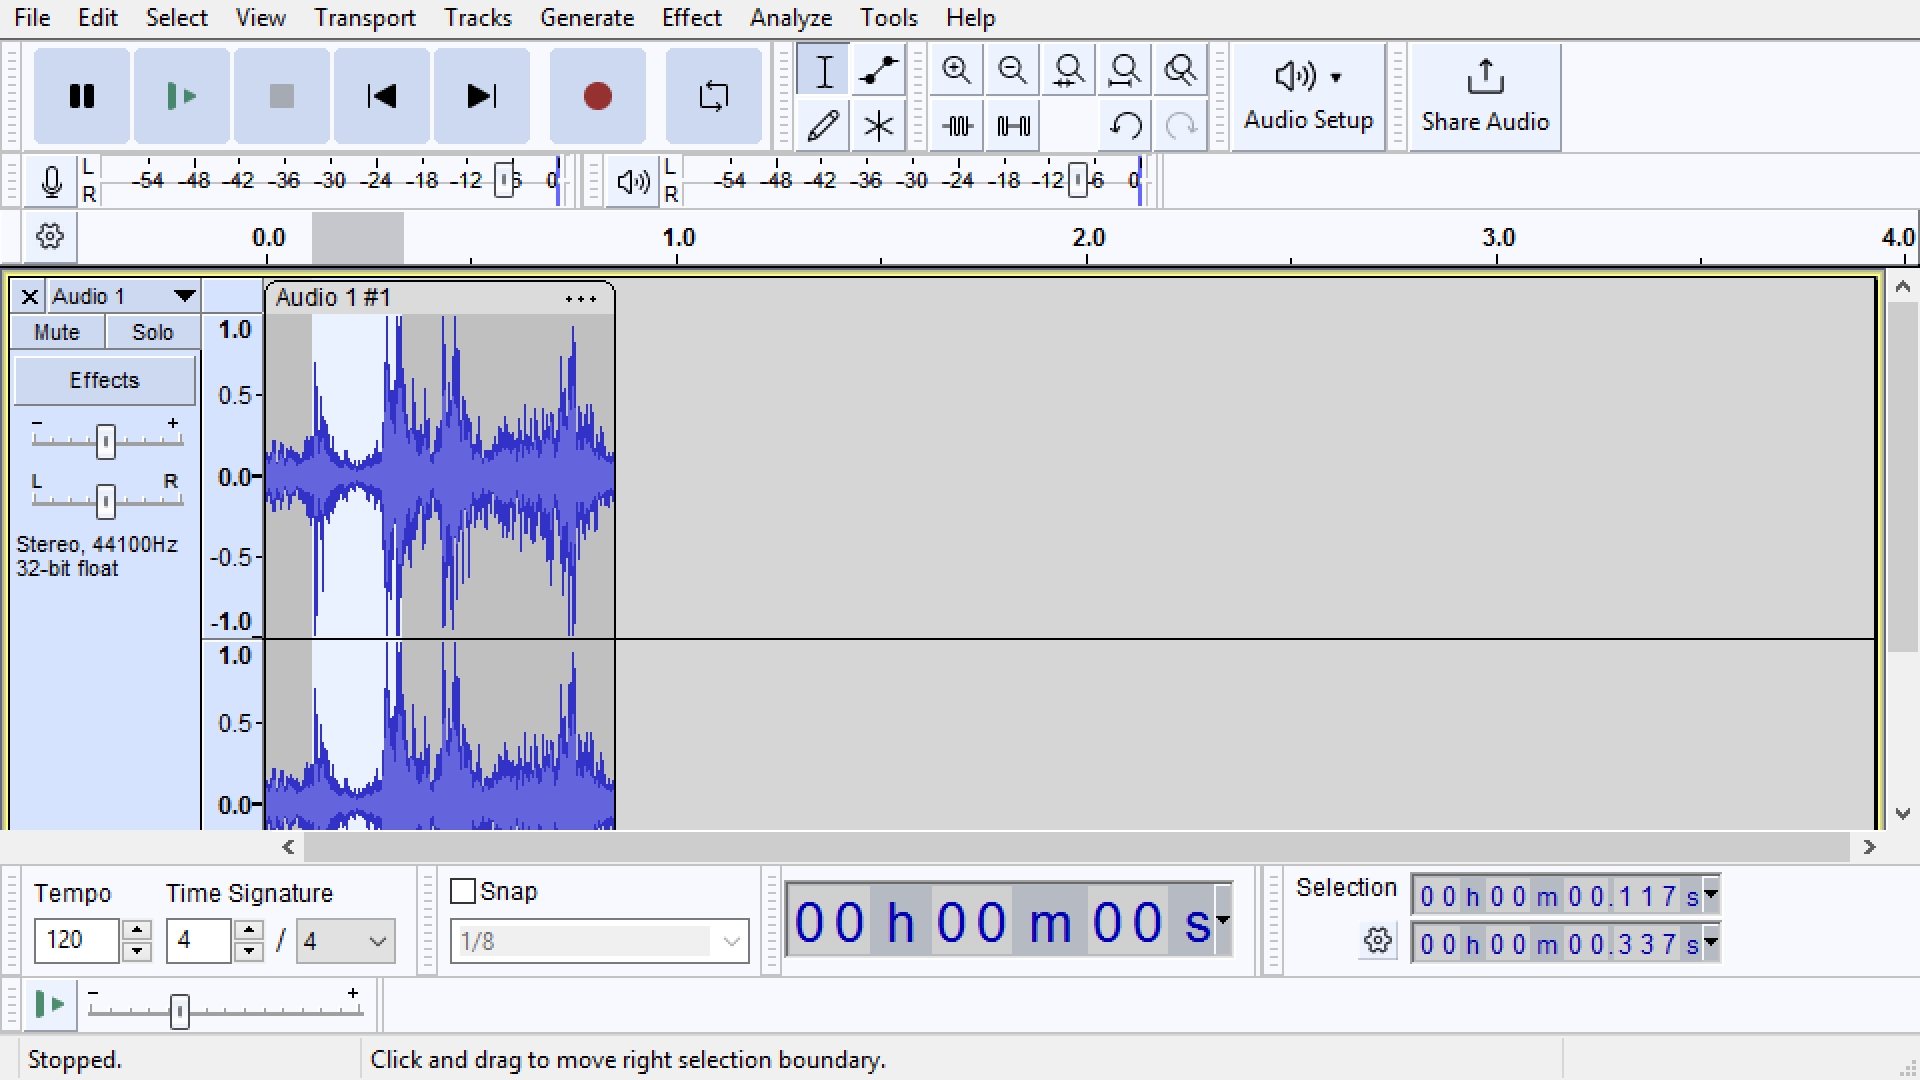Open the File menu
This screenshot has height=1080, width=1920.
[x=32, y=18]
